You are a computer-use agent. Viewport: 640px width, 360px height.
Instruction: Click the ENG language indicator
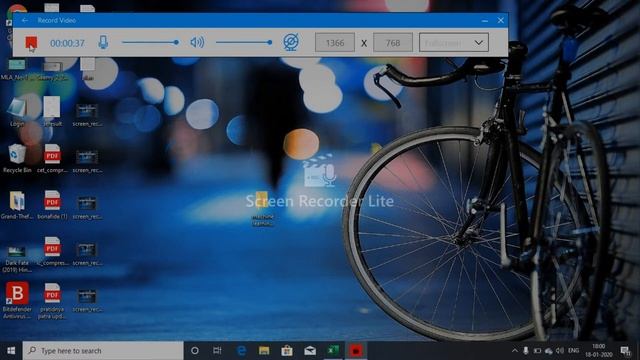click(x=573, y=351)
